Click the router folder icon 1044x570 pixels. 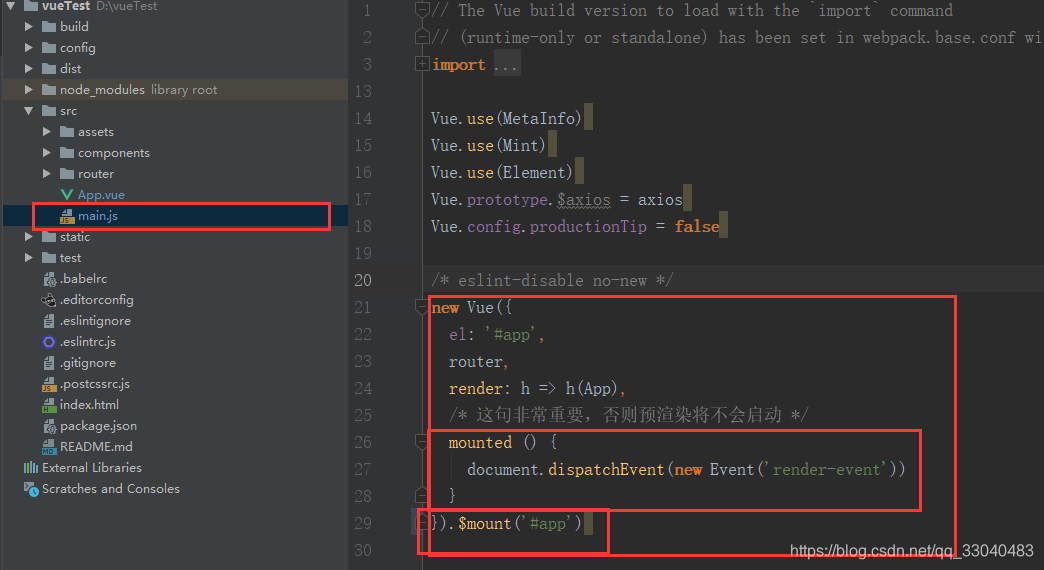67,174
